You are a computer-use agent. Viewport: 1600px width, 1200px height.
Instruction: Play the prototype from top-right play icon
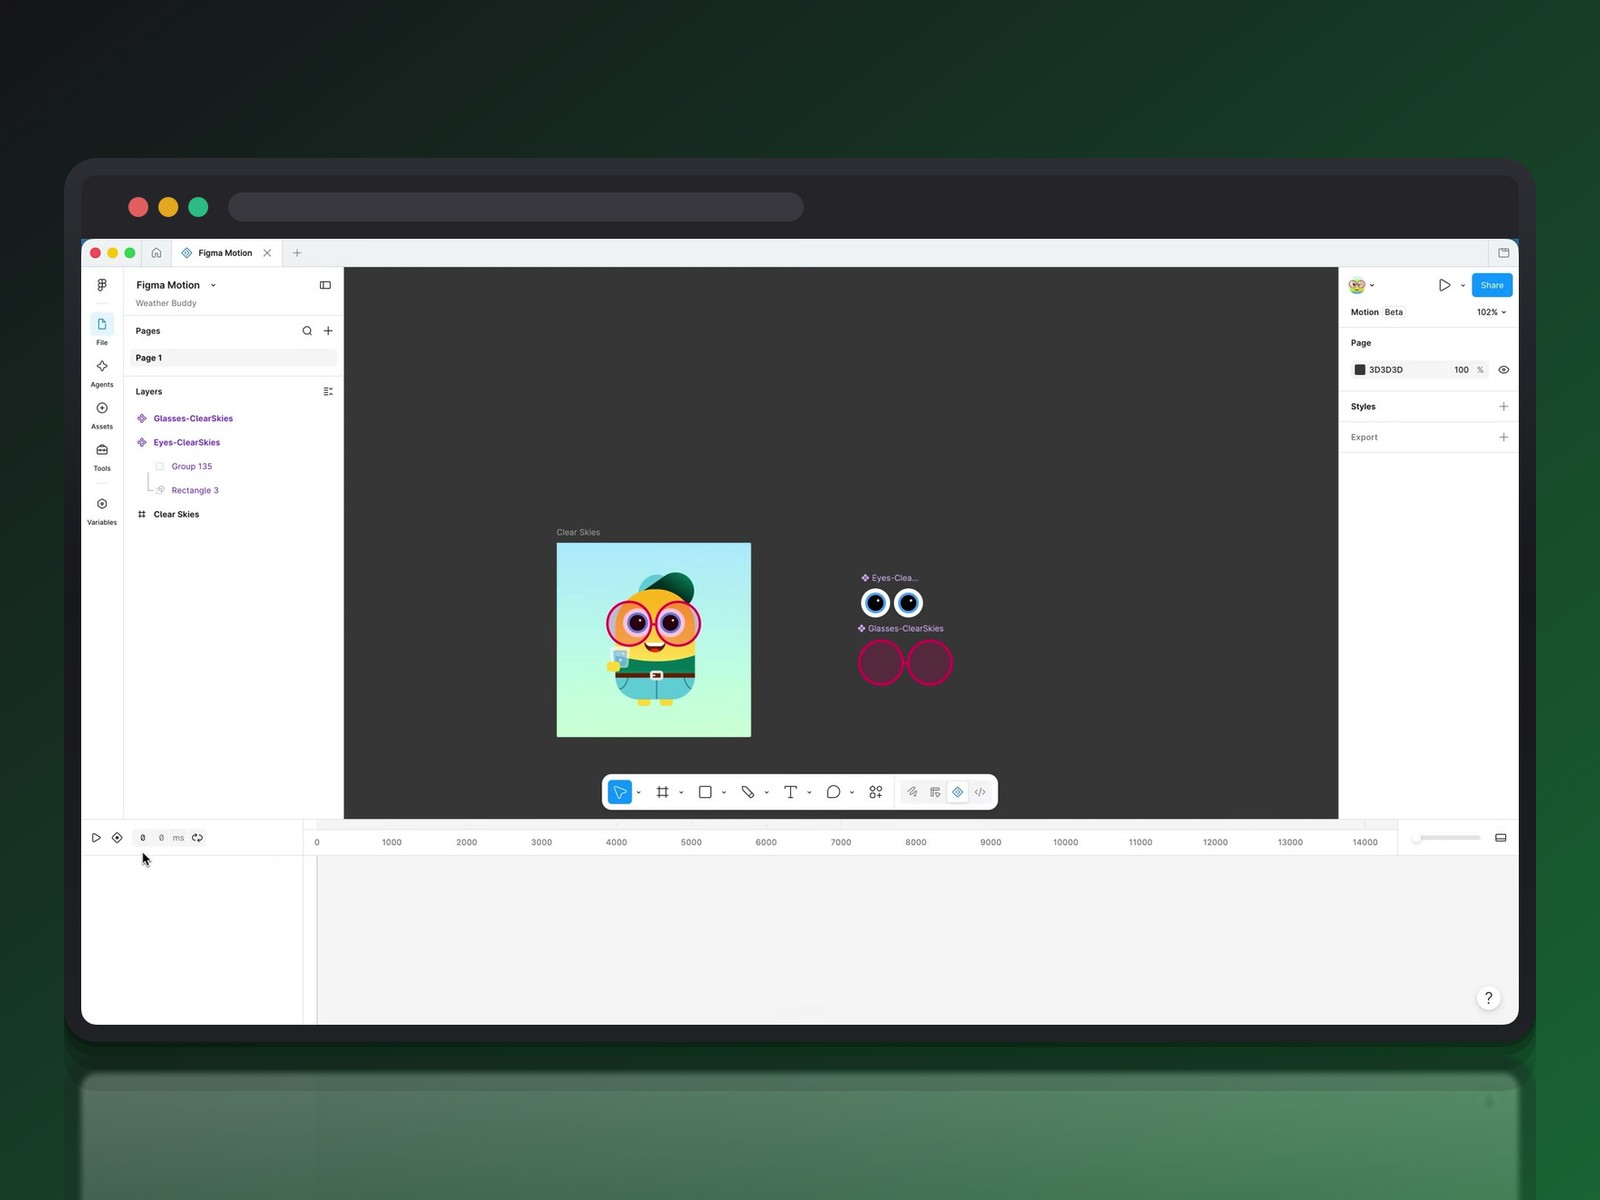[x=1444, y=285]
